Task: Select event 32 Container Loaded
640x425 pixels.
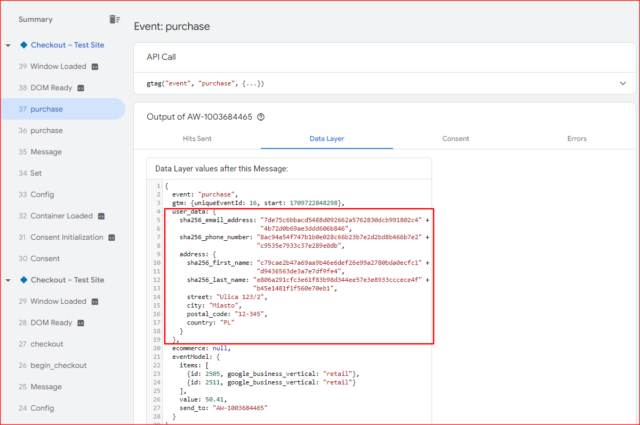Action: 56,216
